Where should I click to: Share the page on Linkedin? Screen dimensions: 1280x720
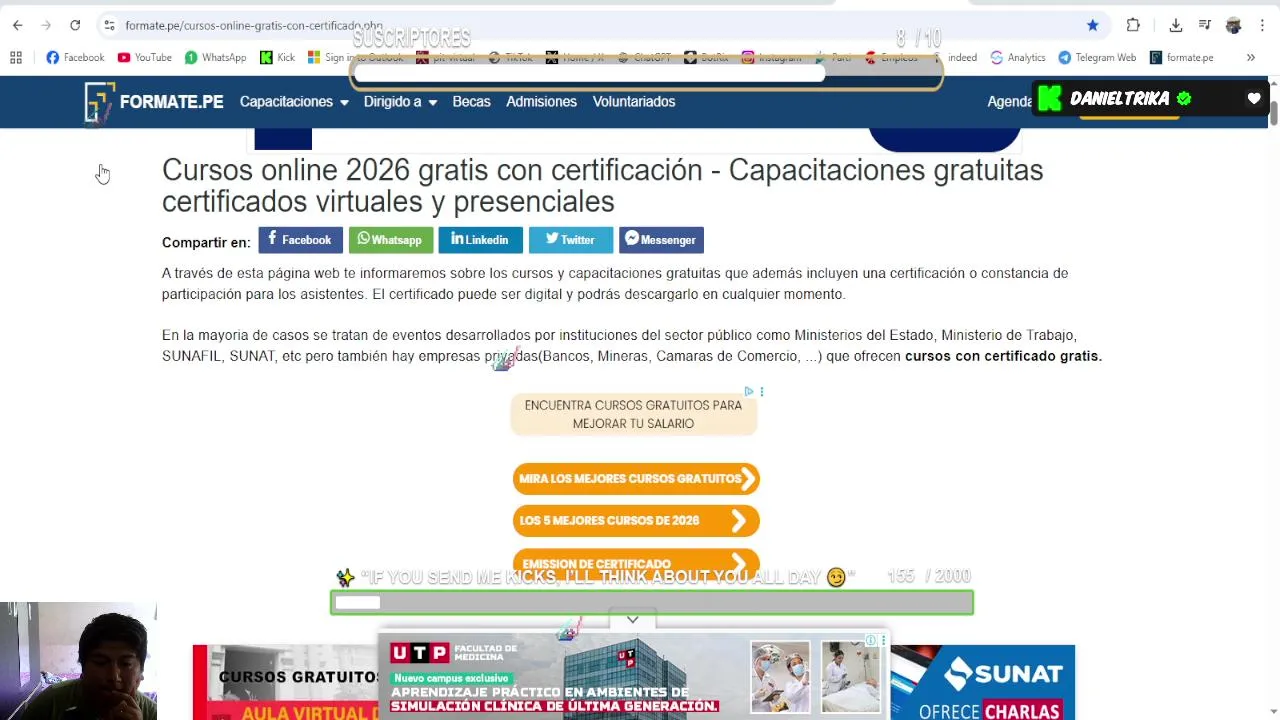[480, 240]
